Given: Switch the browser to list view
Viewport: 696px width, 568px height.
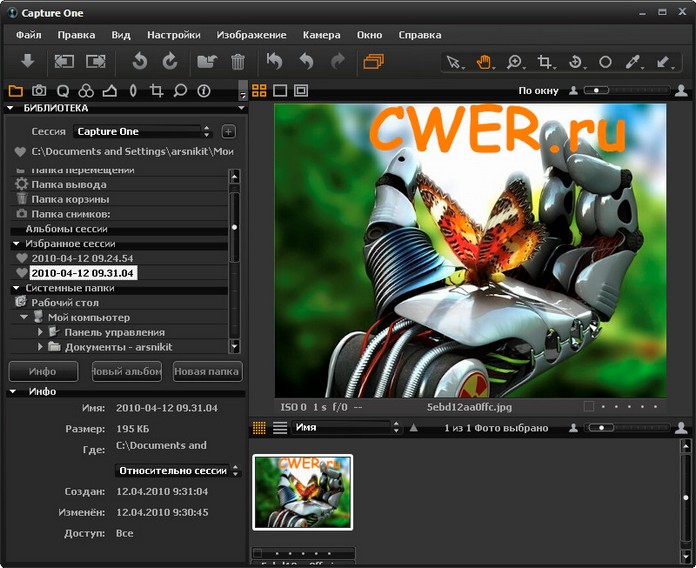Looking at the screenshot, I should pyautogui.click(x=280, y=428).
